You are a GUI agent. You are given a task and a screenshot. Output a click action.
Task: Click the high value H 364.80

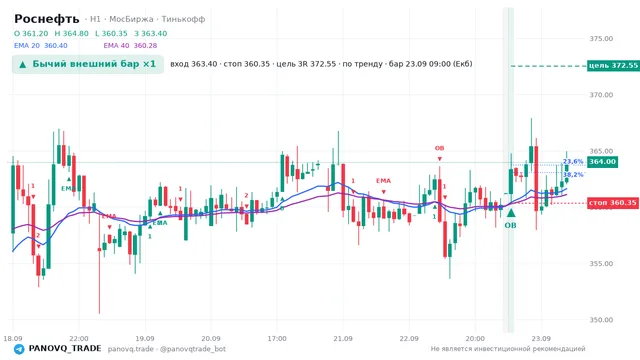(x=71, y=33)
